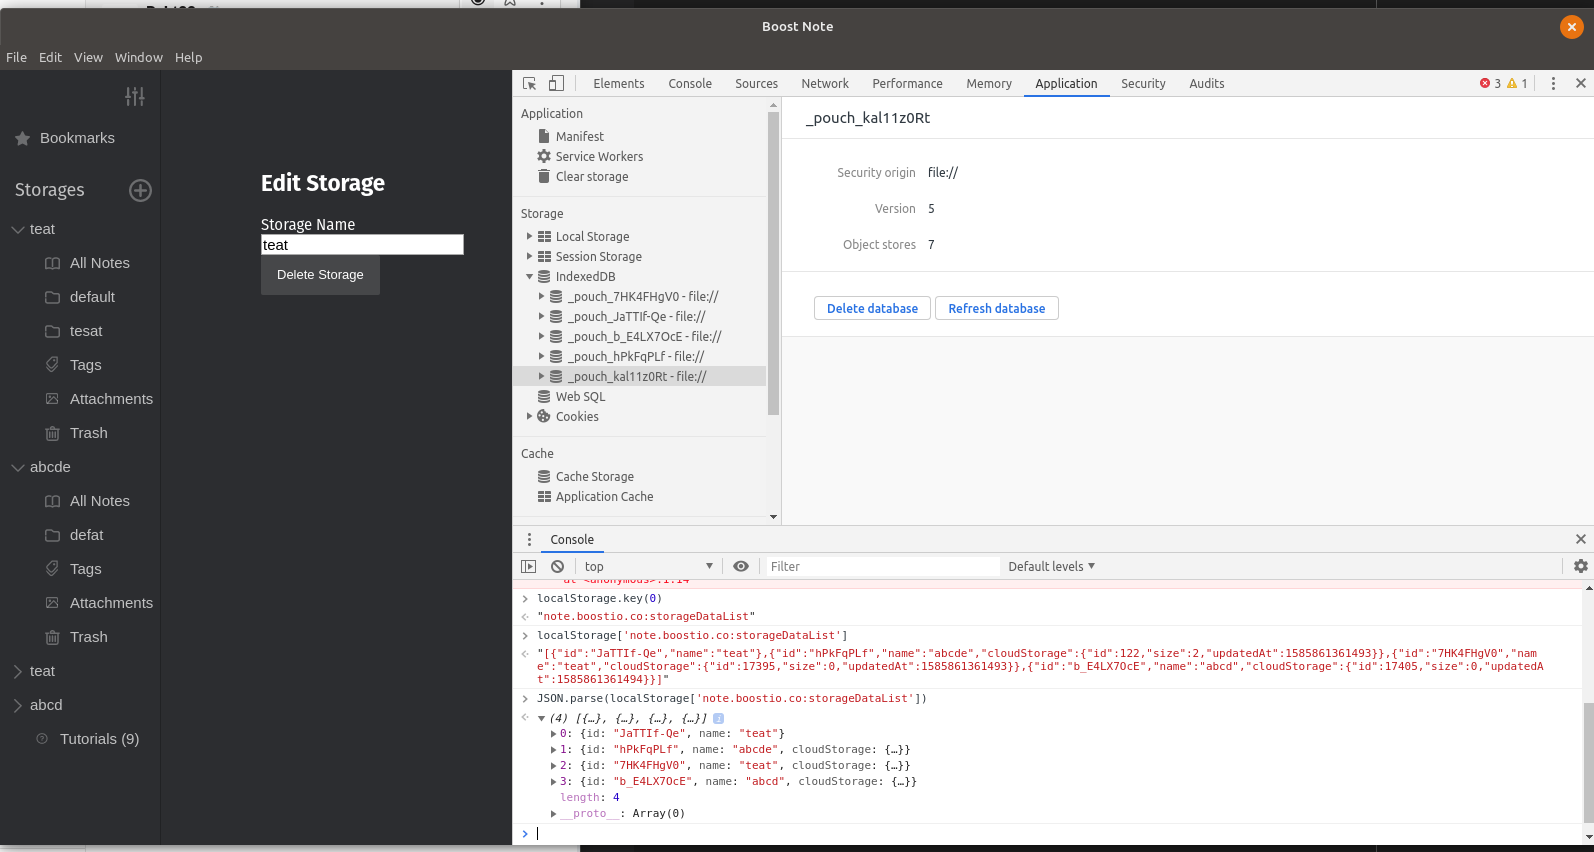This screenshot has width=1594, height=852.
Task: Toggle live expression eye icon in console
Action: [741, 566]
